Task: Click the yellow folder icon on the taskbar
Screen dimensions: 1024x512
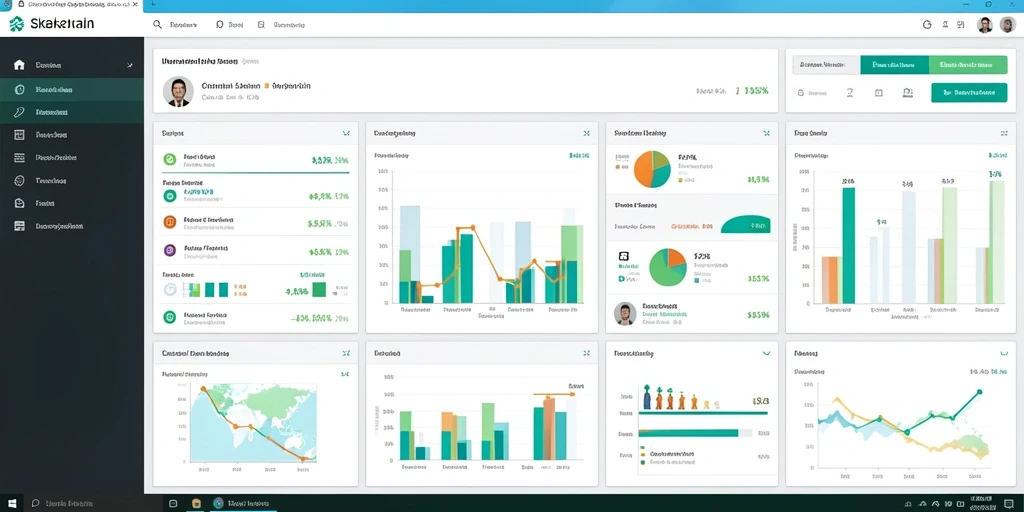Action: click(x=196, y=504)
